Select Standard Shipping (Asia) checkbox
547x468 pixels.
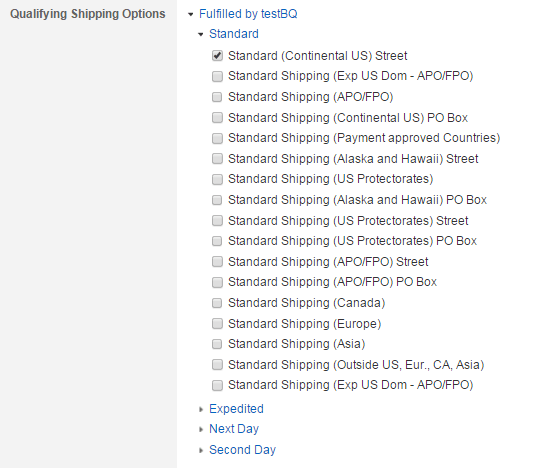coord(217,344)
